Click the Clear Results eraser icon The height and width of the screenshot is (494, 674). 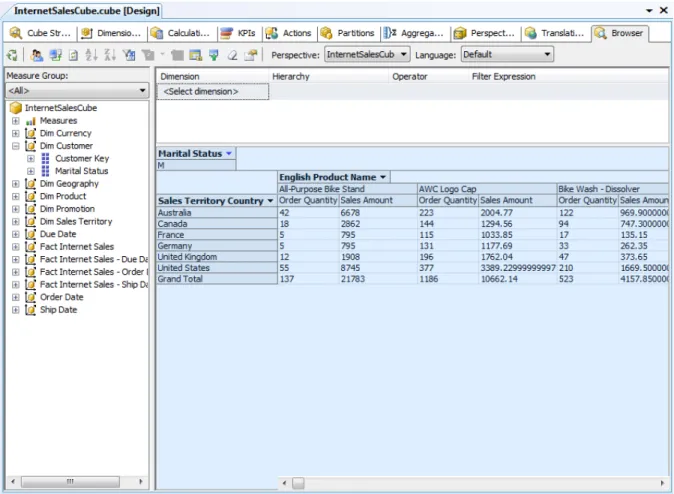(233, 55)
